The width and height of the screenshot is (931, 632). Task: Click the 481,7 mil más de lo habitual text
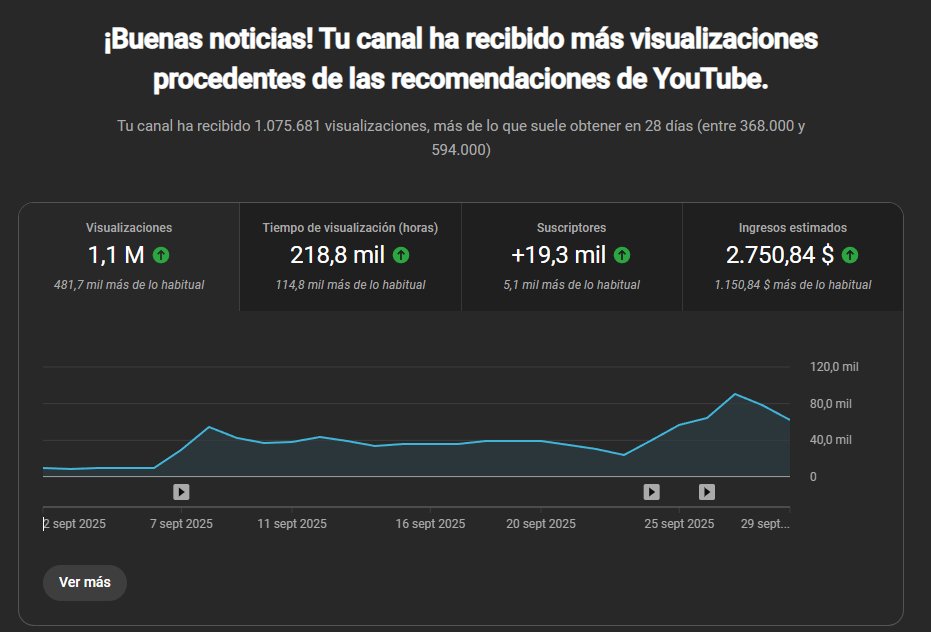pos(128,284)
